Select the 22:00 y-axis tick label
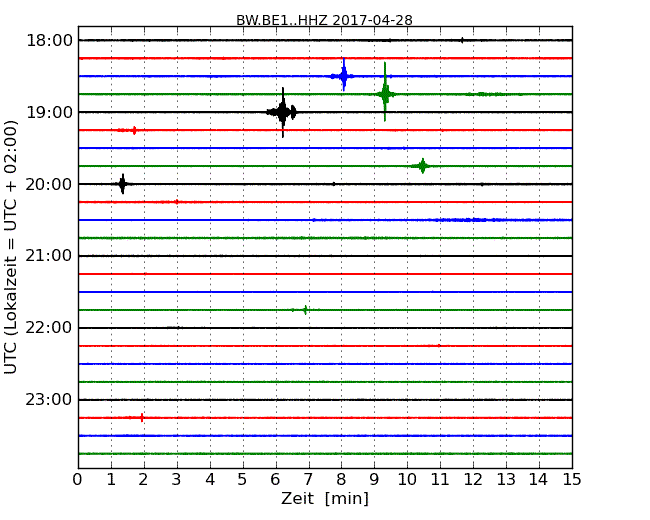This screenshot has height=520, width=650. (x=49, y=328)
